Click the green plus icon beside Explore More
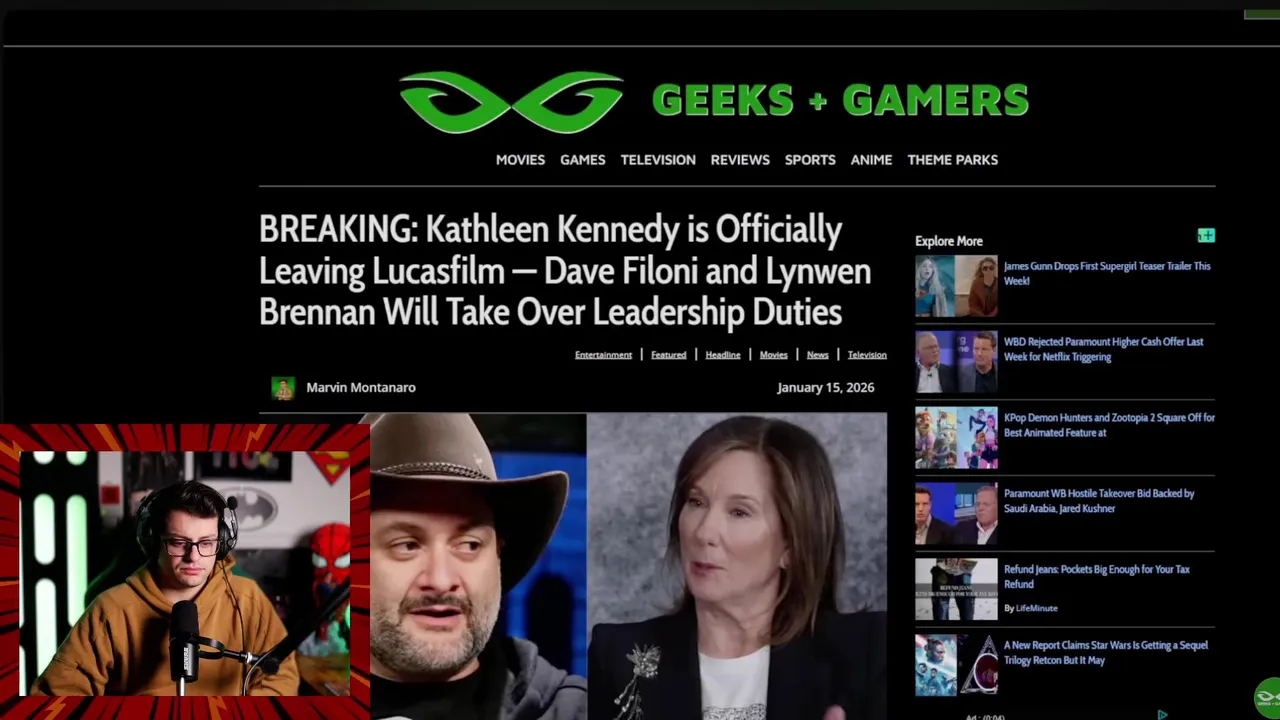 click(1206, 236)
